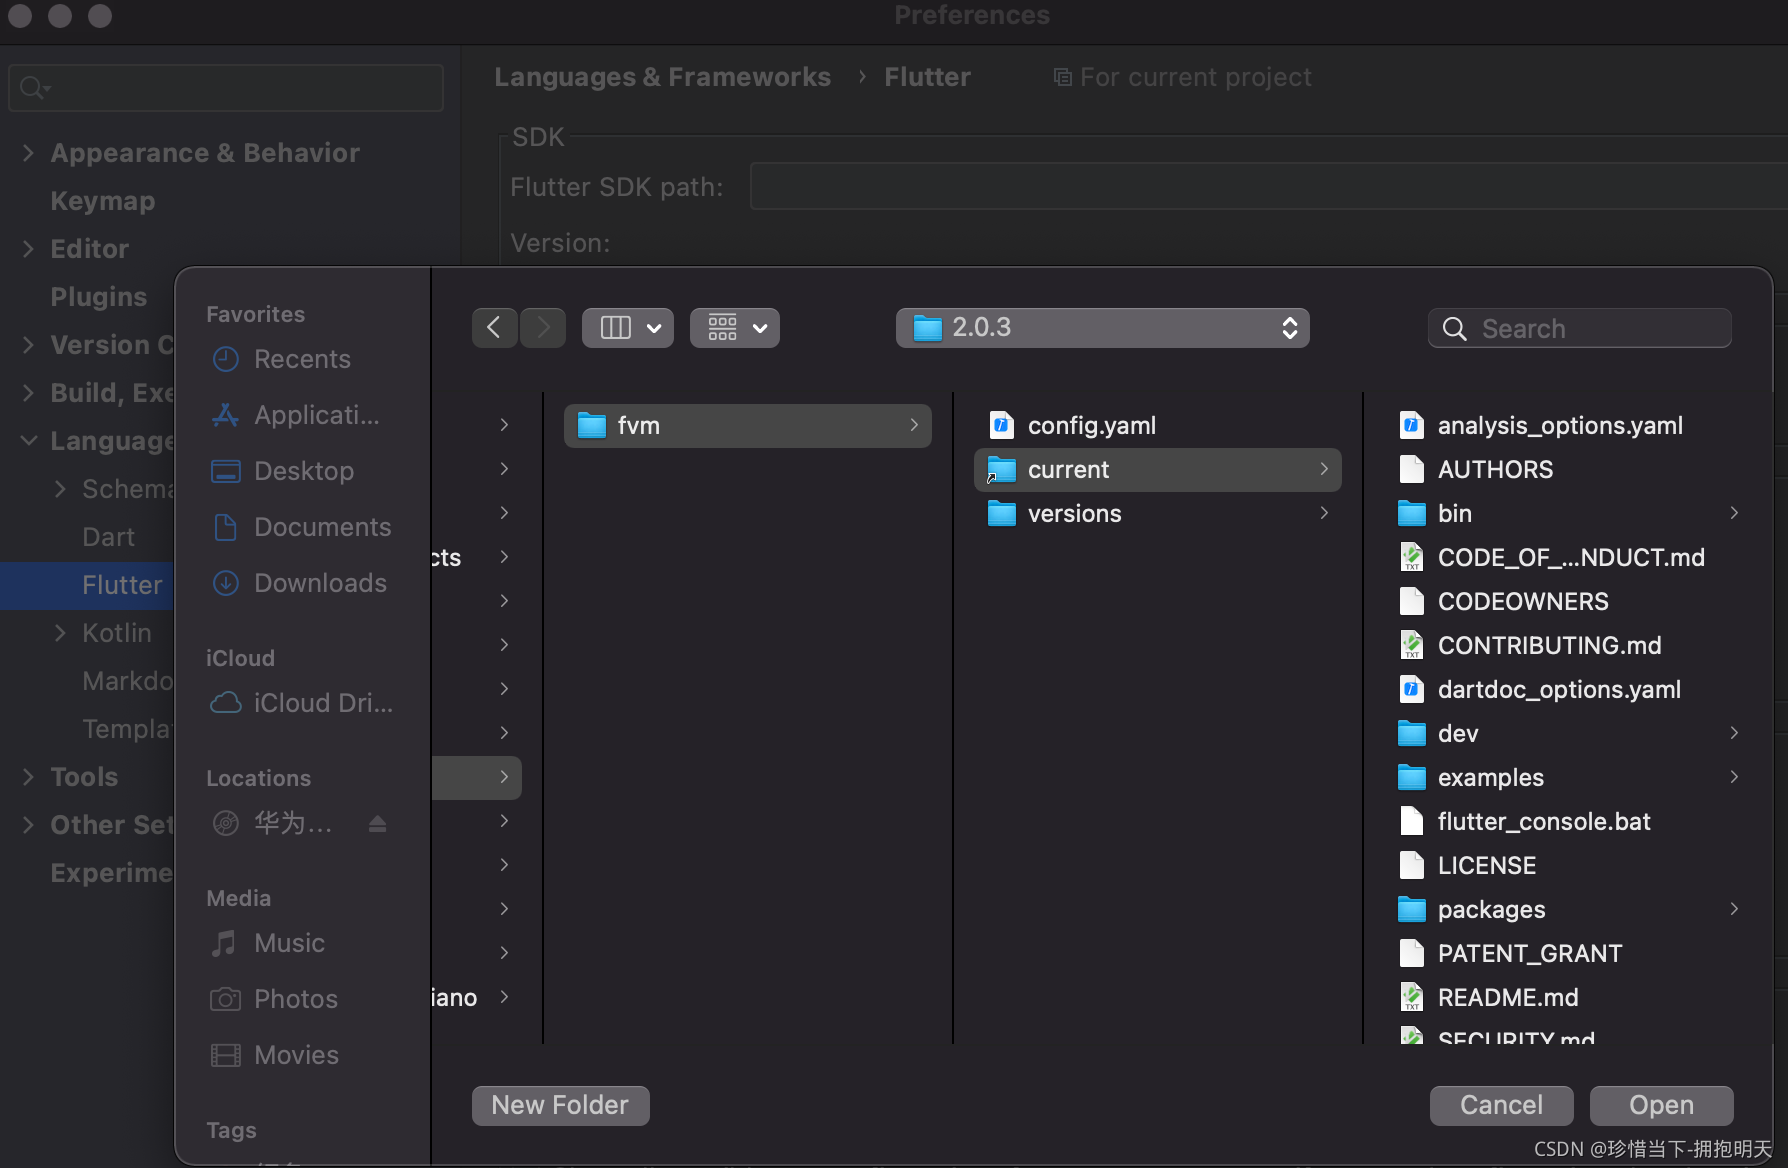Image resolution: width=1788 pixels, height=1168 pixels.
Task: Select config.yaml file
Action: [1157, 426]
